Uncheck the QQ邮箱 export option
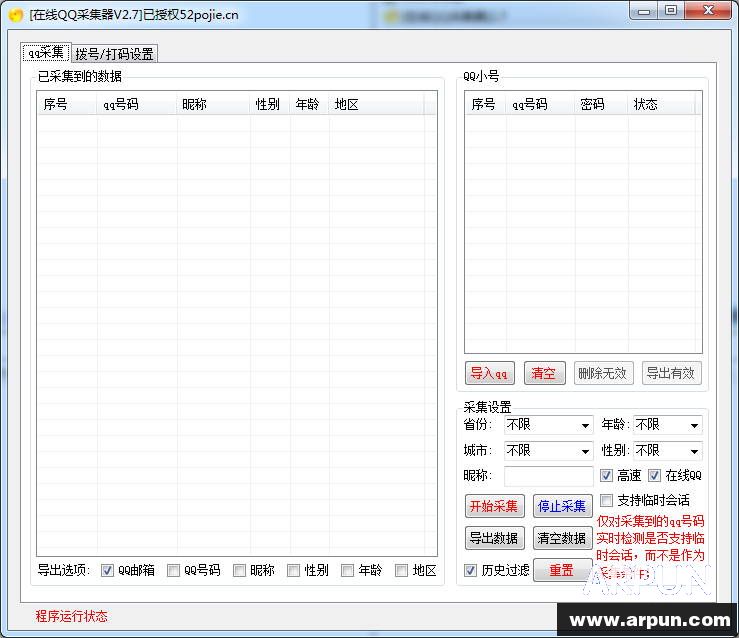The height and width of the screenshot is (638, 739). [x=107, y=570]
